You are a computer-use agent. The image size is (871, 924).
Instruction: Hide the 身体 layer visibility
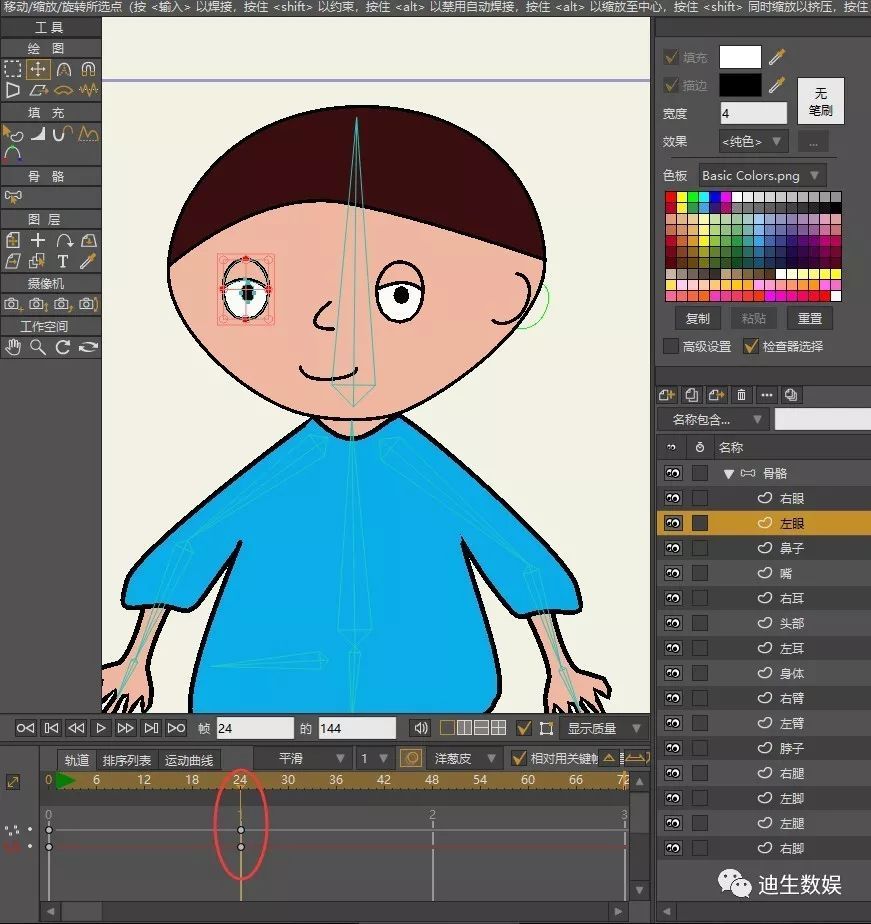click(672, 673)
